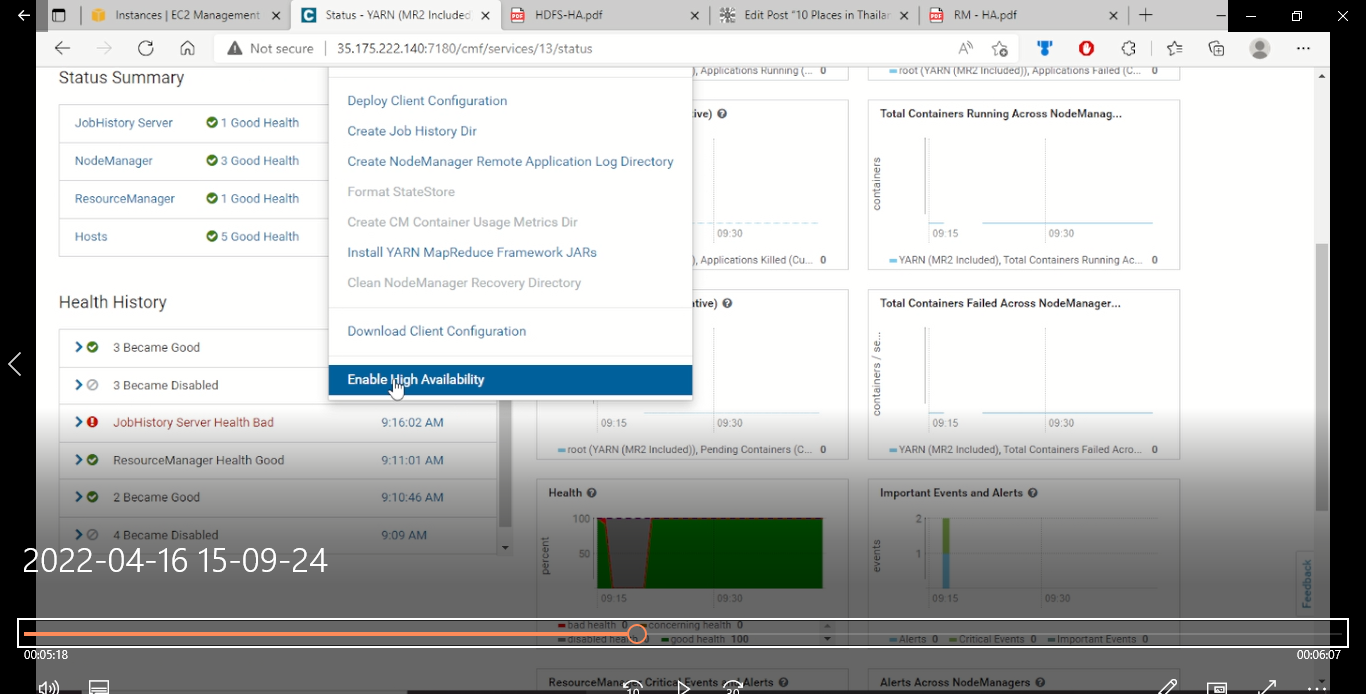Click the user profile avatar
The image size is (1366, 694).
pos(1260,48)
